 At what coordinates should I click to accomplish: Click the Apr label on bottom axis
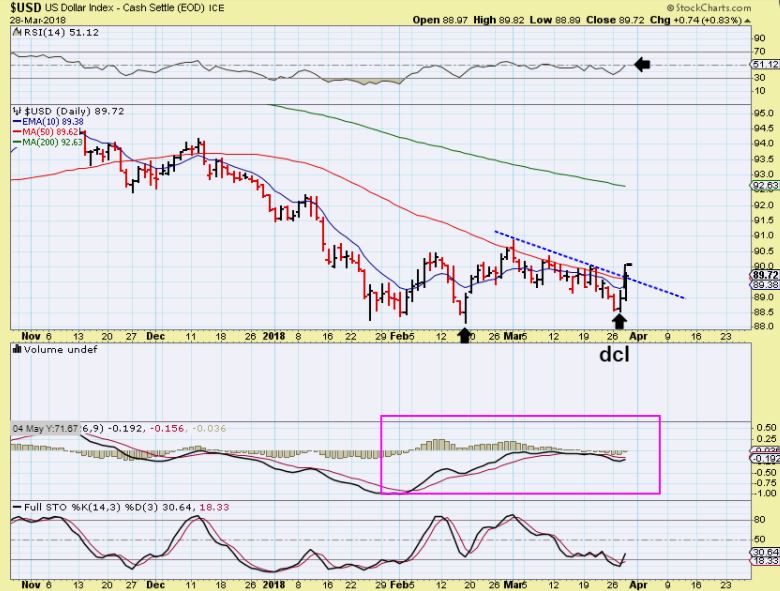tap(638, 585)
